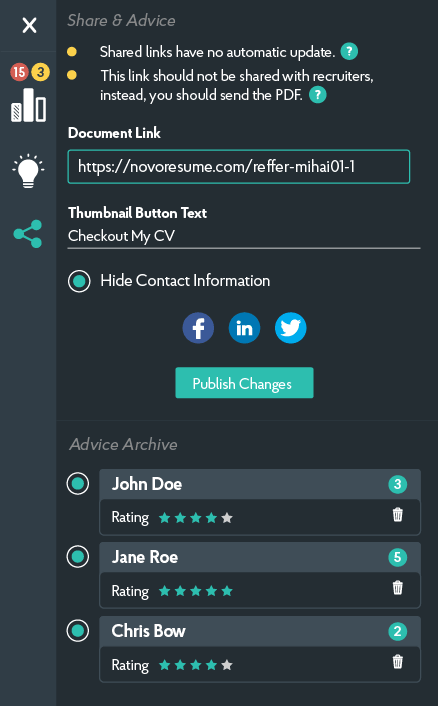Edit the Thumbnail Button Text field
Viewport: 438px width, 706px height.
(244, 236)
